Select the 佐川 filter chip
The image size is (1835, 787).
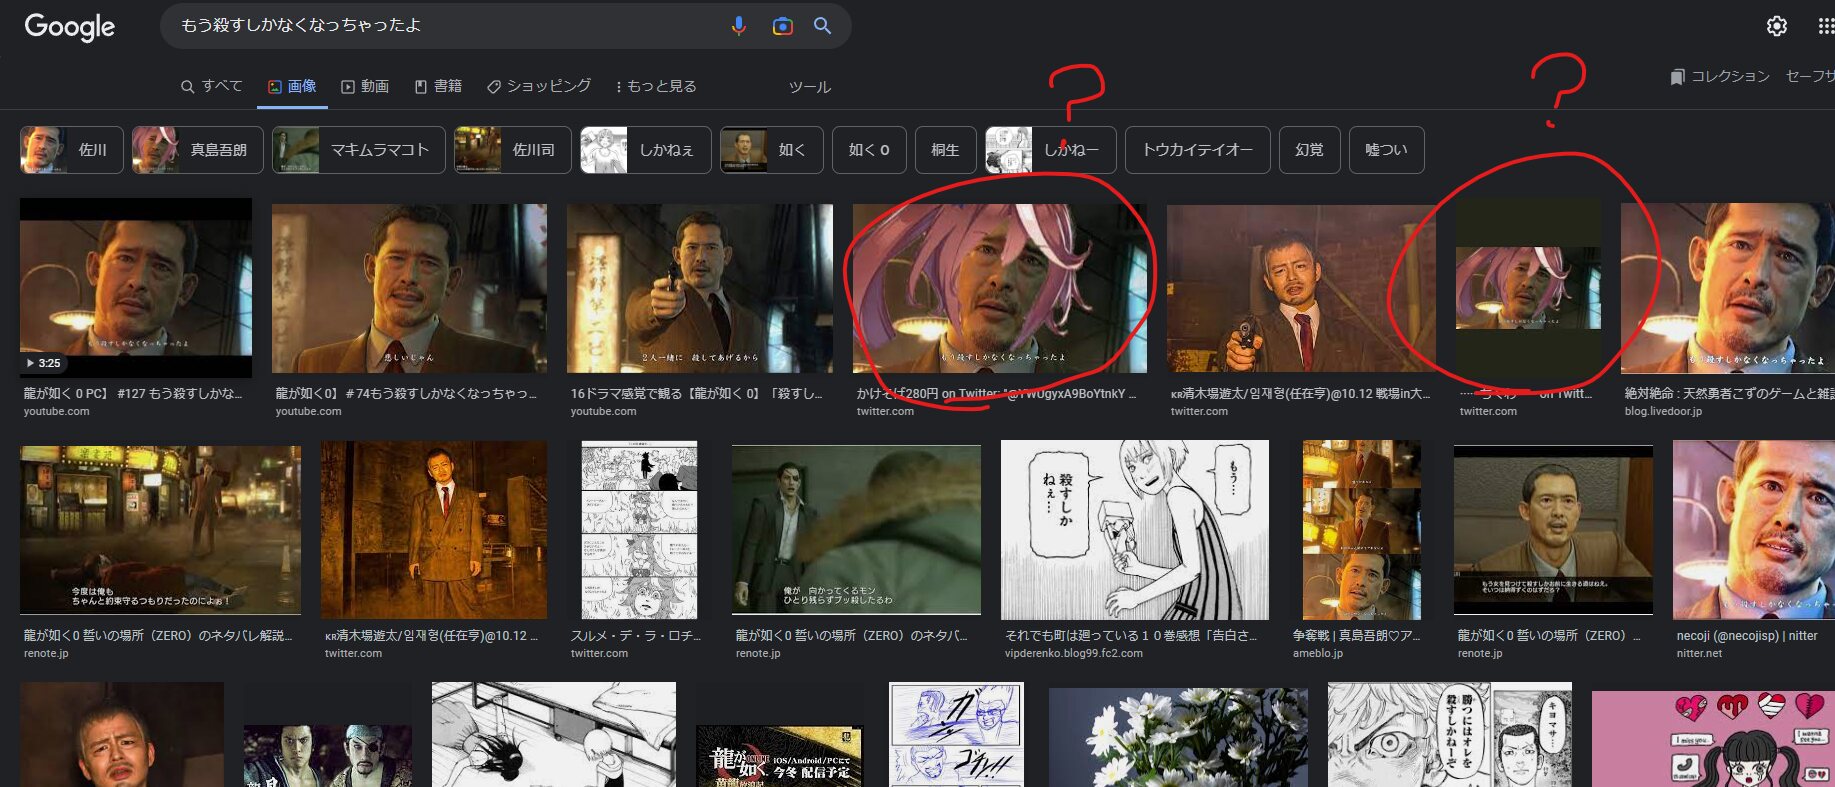coord(72,150)
